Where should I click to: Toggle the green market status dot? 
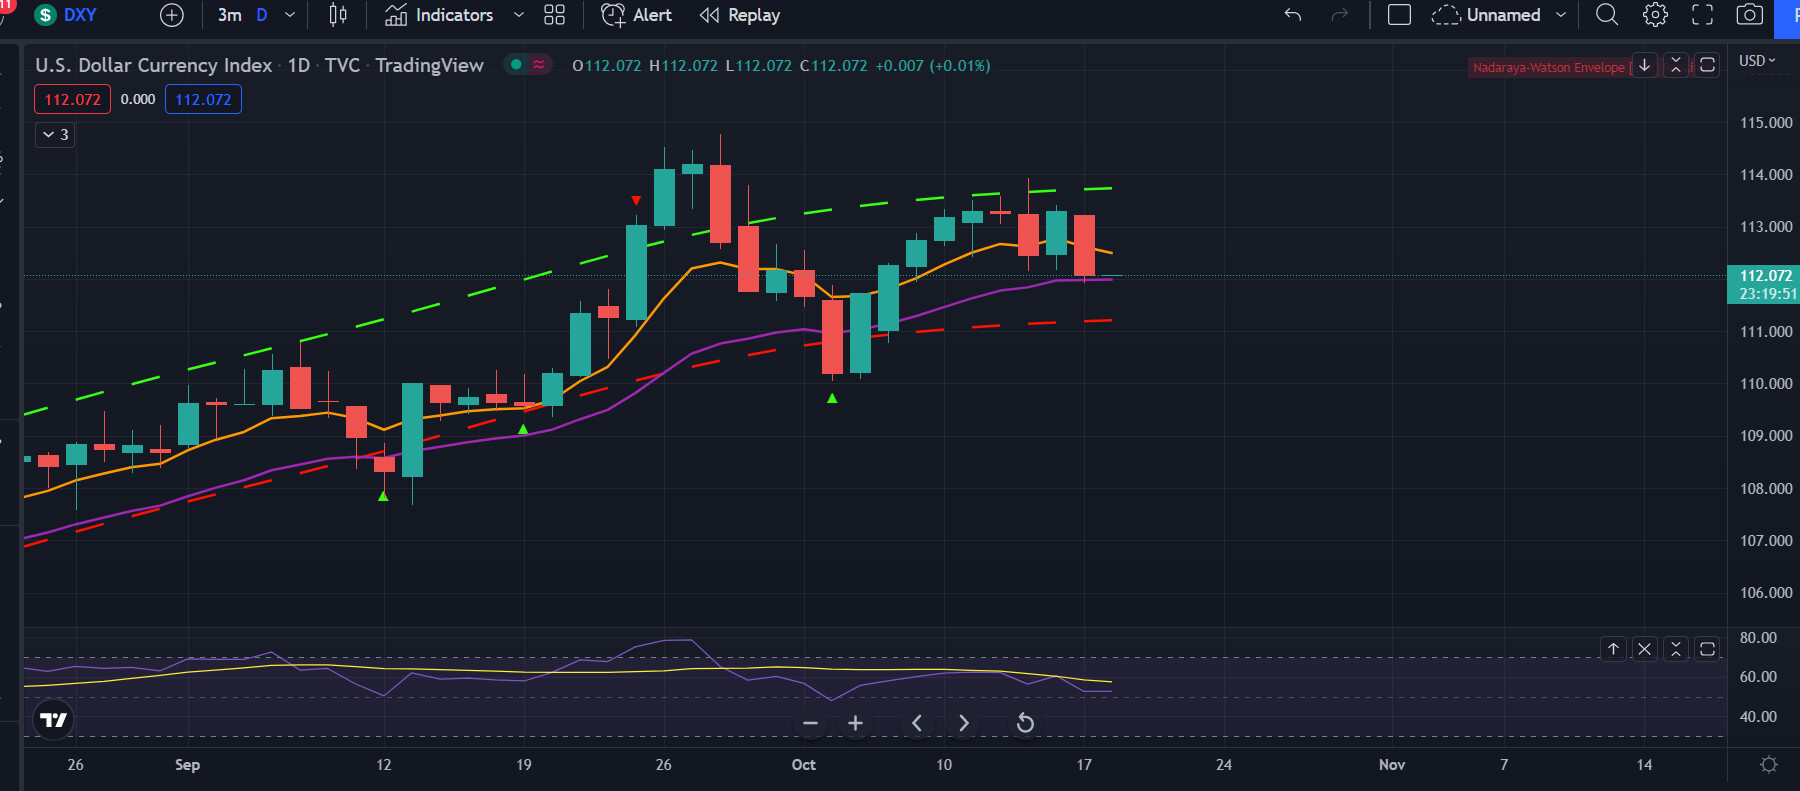(x=516, y=65)
